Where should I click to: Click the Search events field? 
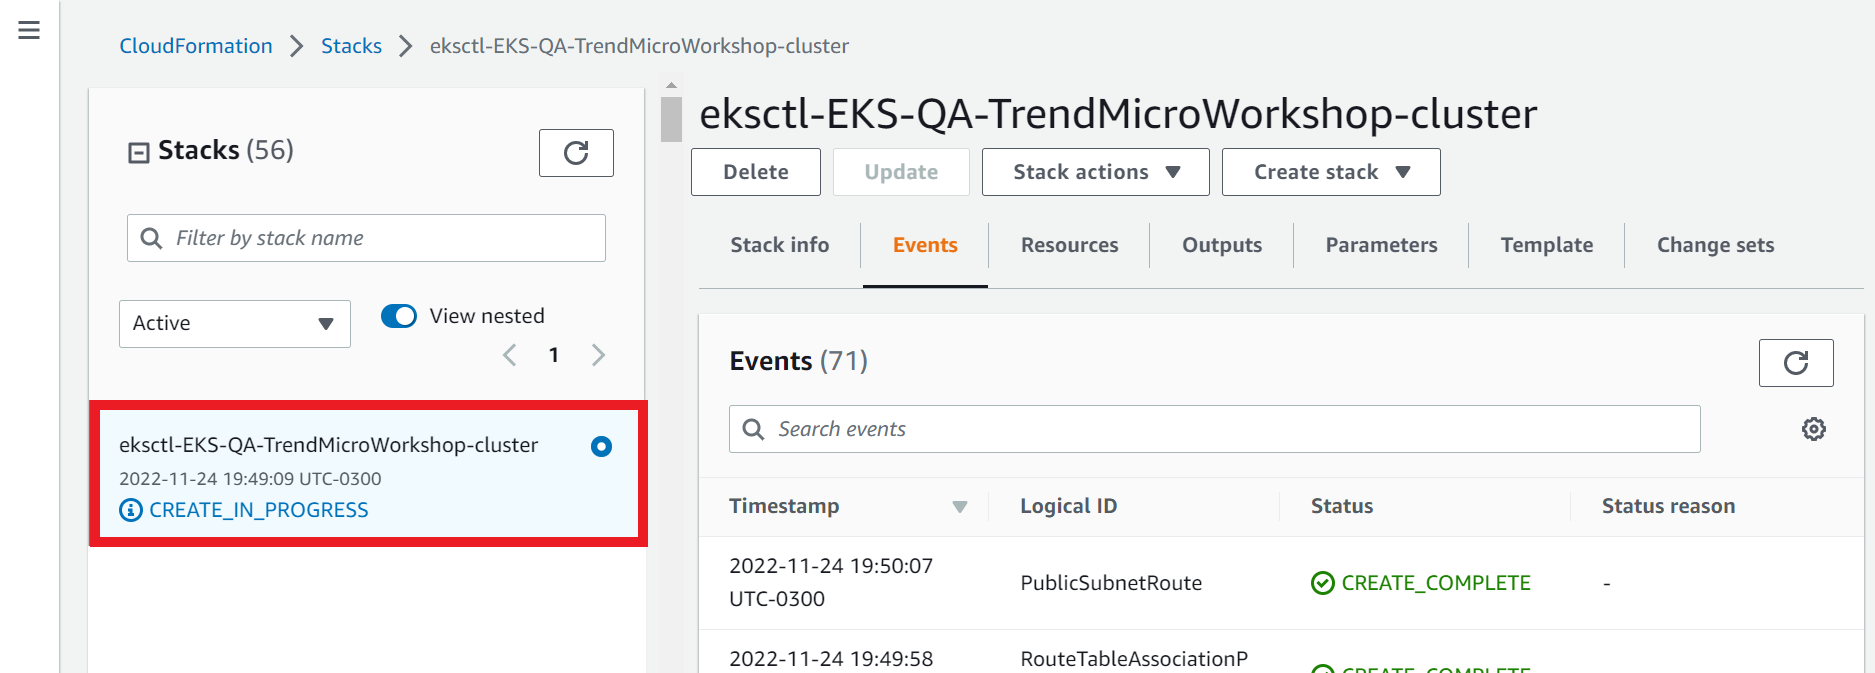tap(1215, 429)
